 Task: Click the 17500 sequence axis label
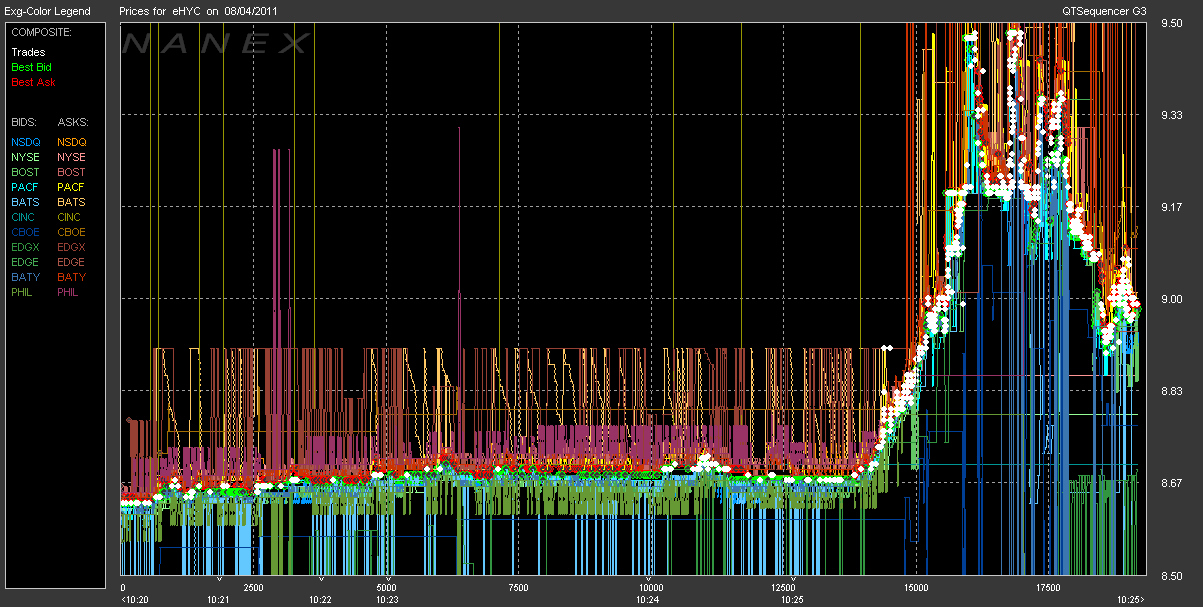tap(1048, 589)
